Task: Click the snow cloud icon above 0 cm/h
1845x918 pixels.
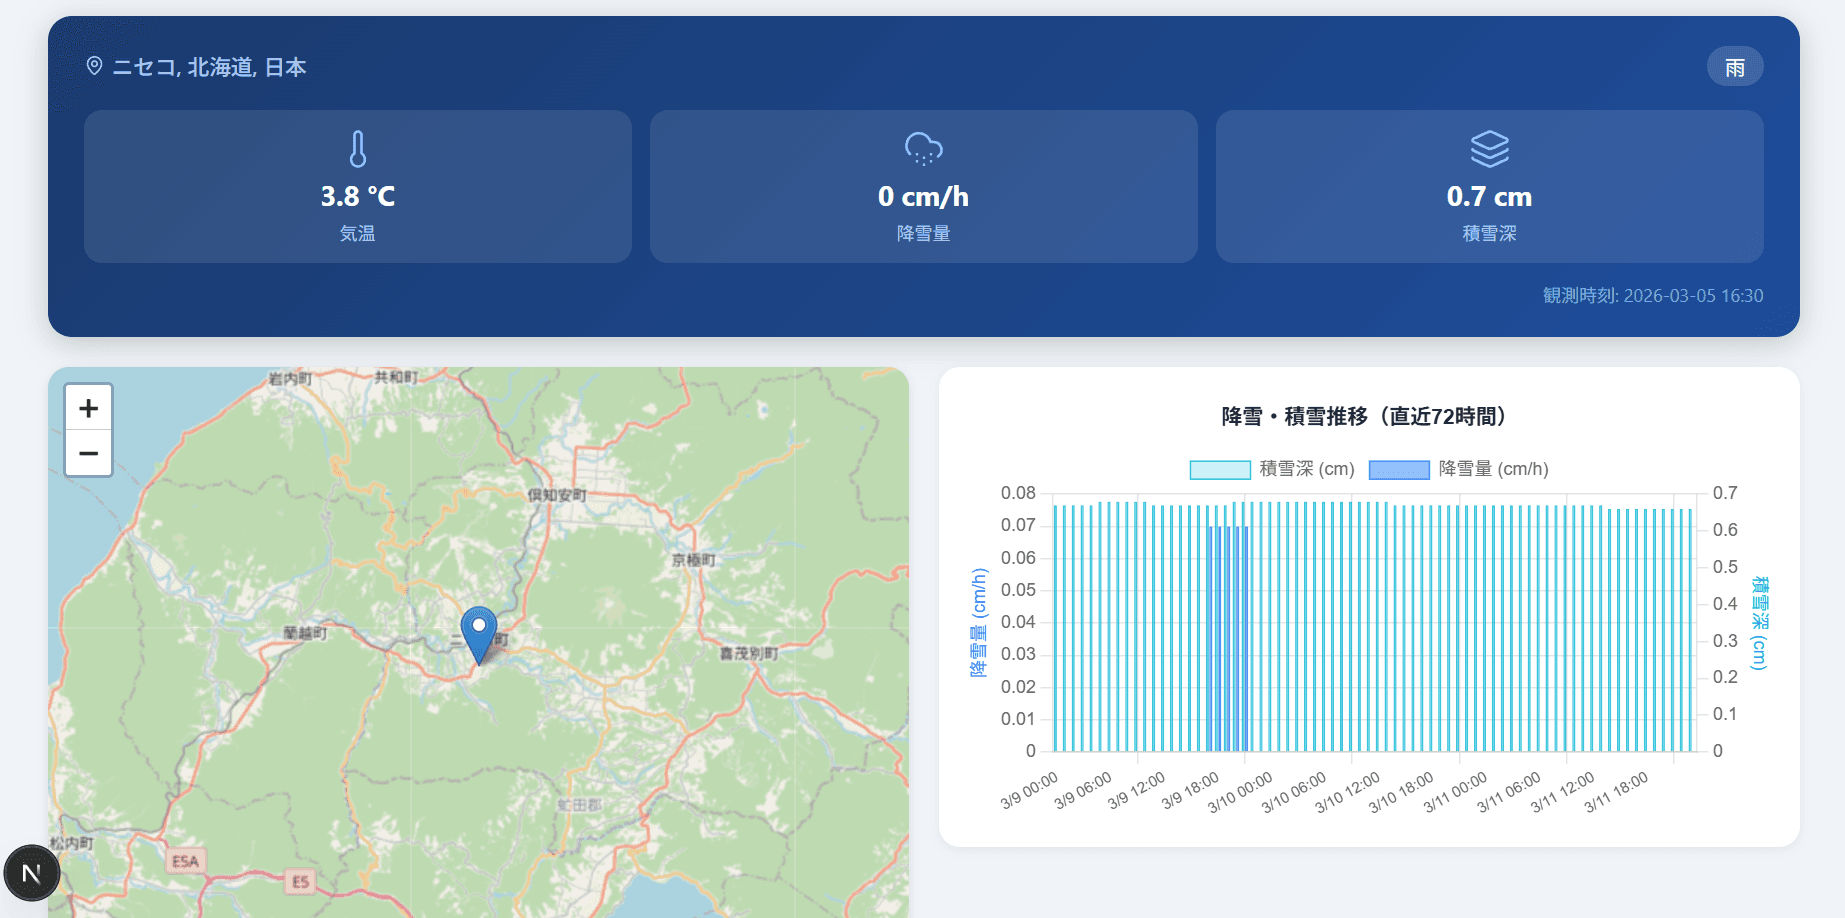Action: (923, 149)
